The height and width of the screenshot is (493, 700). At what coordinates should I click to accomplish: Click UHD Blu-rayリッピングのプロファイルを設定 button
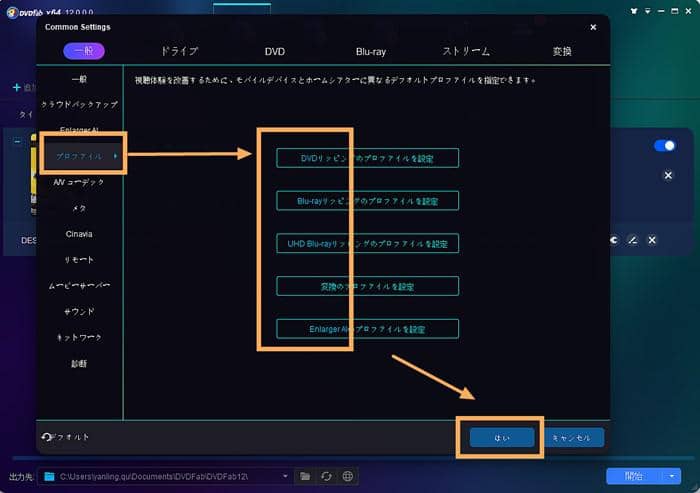(367, 243)
